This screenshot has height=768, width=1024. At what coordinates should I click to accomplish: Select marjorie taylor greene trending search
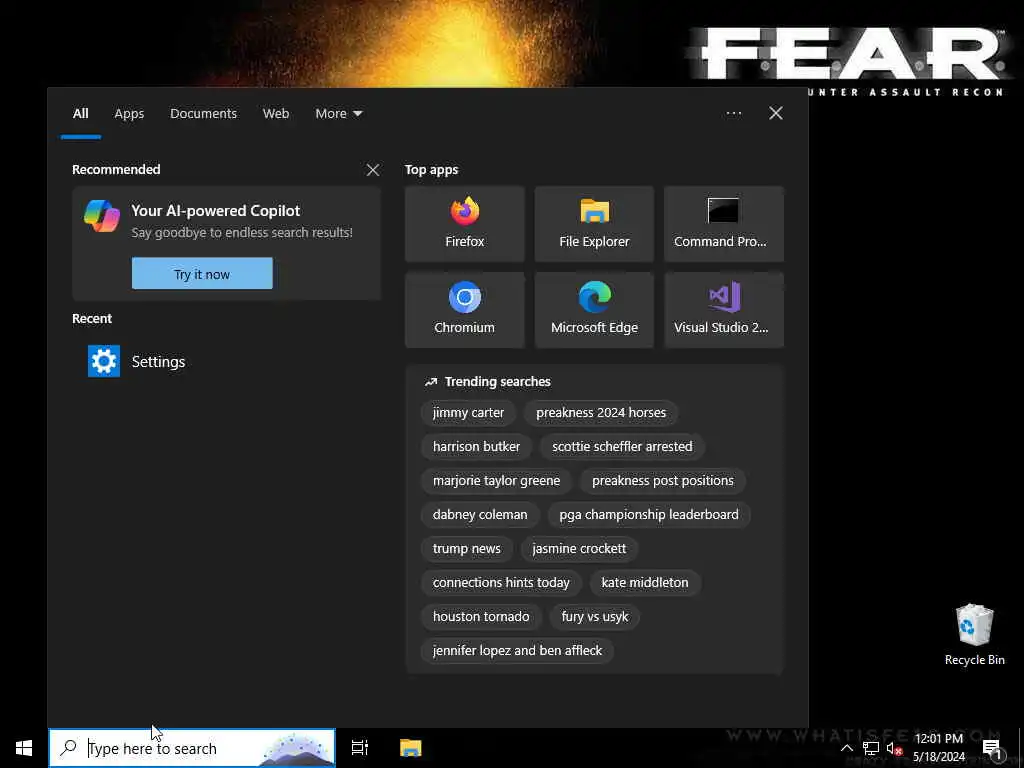pos(496,481)
